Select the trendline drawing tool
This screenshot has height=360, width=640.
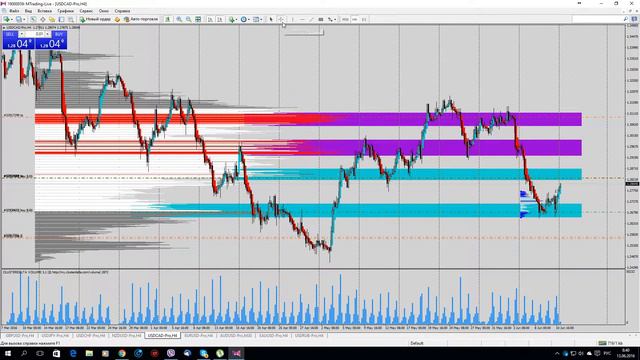(311, 19)
